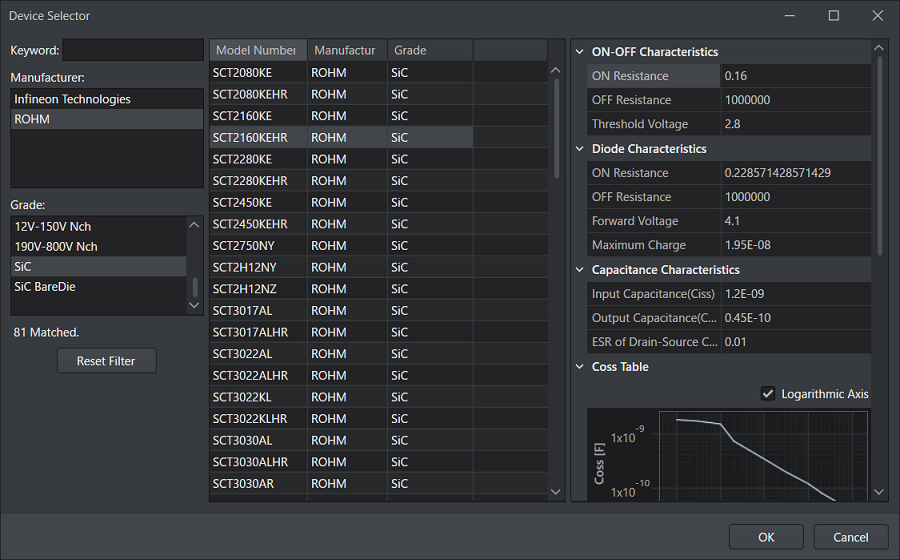Confirm selection with OK button
This screenshot has height=560, width=900.
[x=766, y=537]
